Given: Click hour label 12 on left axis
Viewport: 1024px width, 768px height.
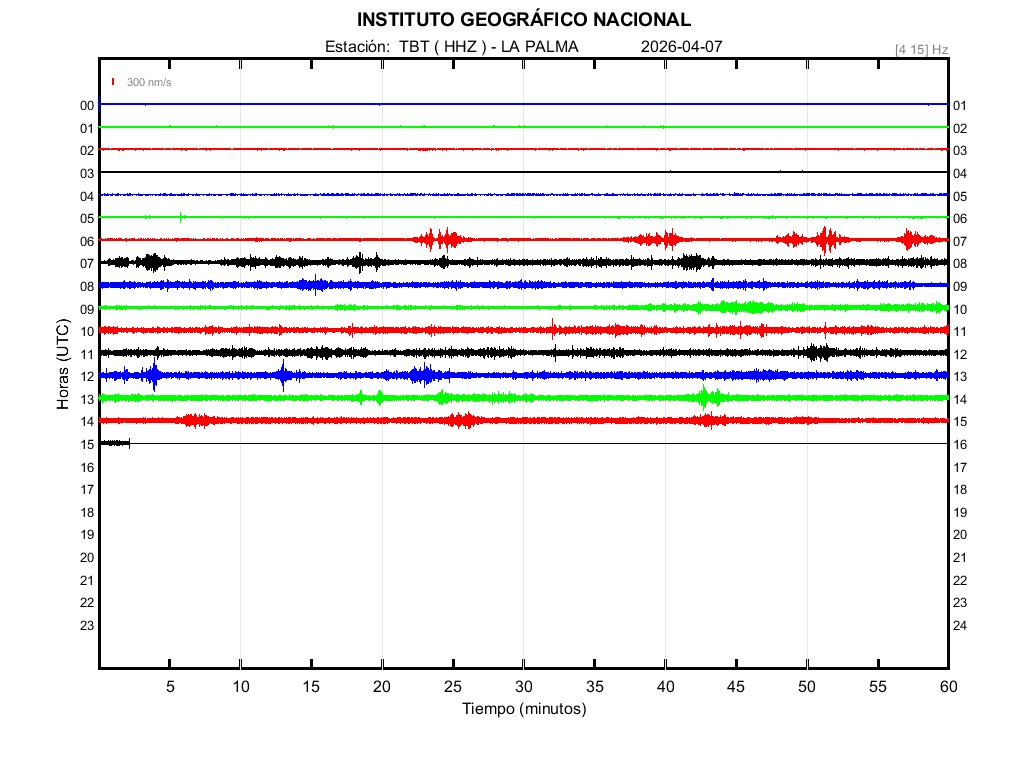Looking at the screenshot, I should coord(87,376).
